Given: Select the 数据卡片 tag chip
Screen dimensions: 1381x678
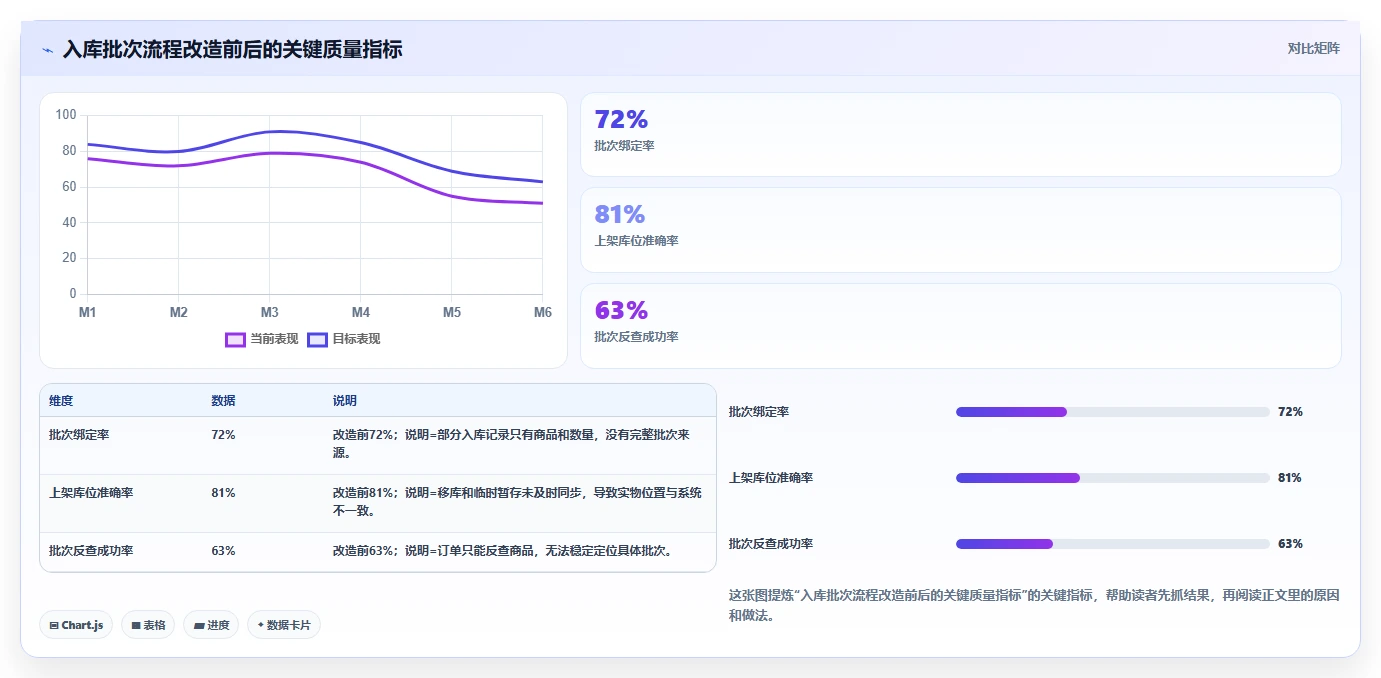Looking at the screenshot, I should pos(284,625).
